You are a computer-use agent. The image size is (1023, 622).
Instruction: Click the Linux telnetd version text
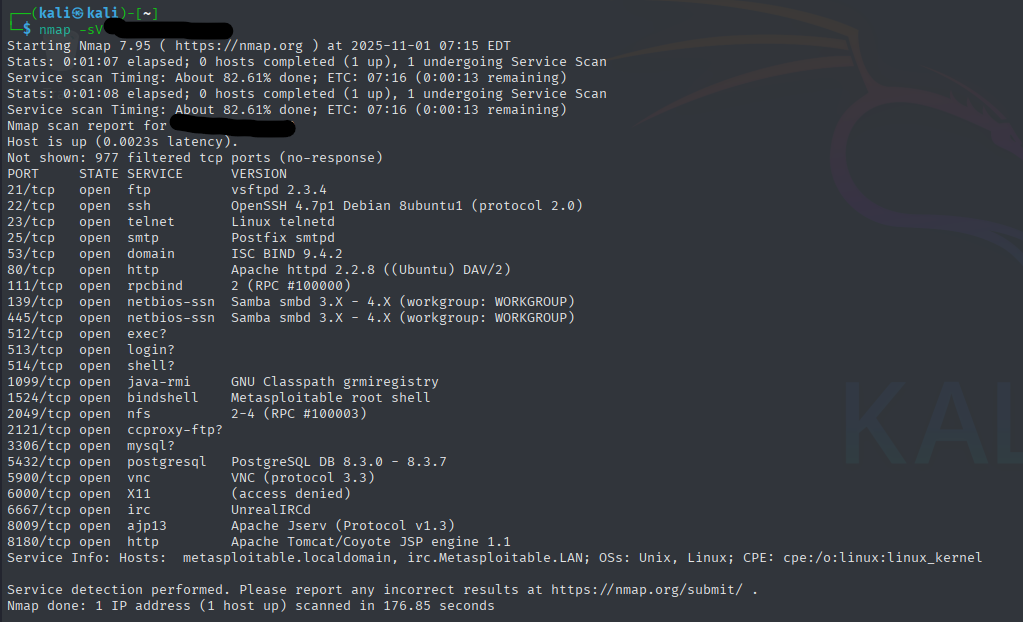point(283,221)
